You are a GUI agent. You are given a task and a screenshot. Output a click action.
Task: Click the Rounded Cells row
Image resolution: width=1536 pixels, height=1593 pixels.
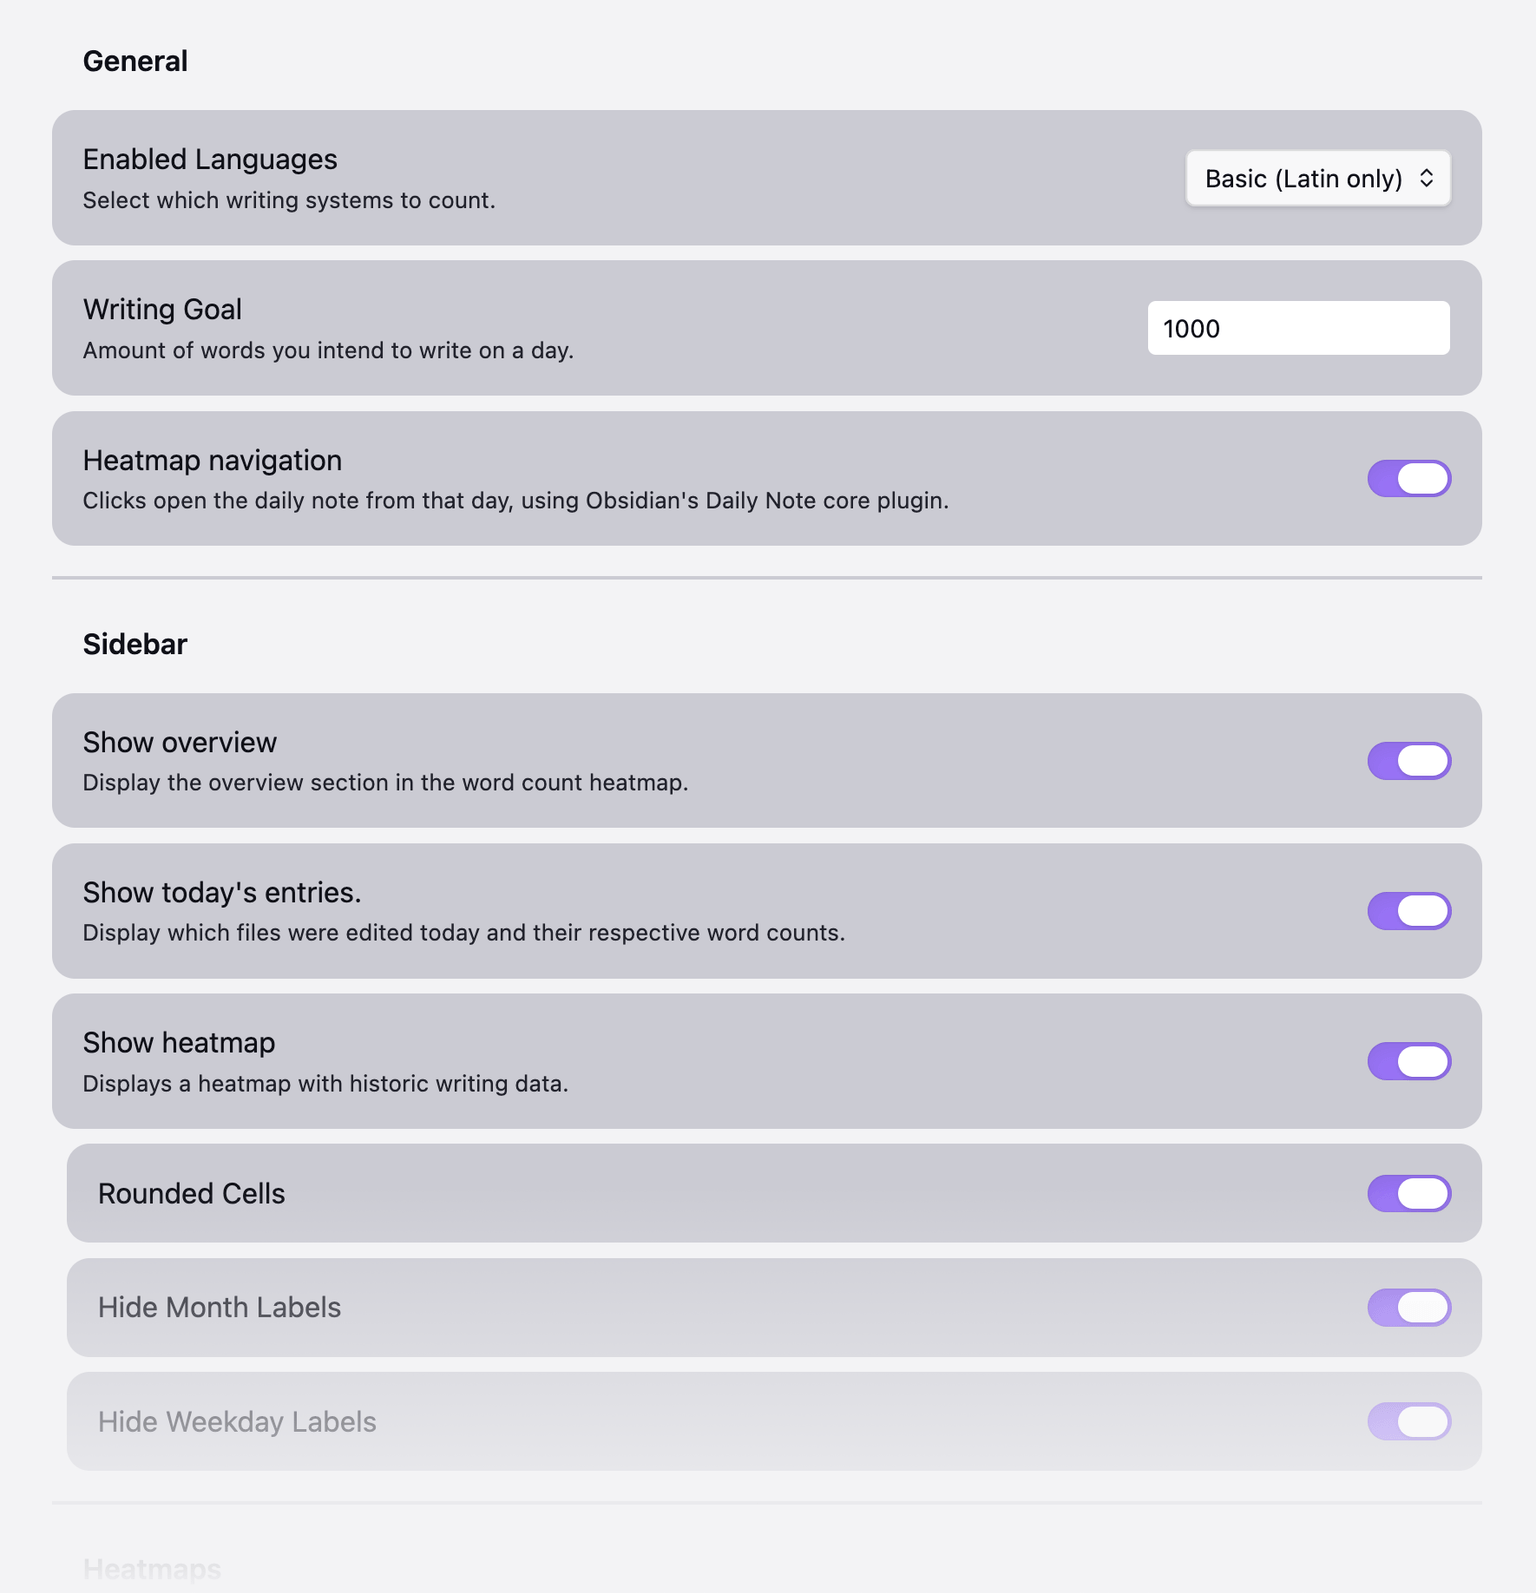191,1193
